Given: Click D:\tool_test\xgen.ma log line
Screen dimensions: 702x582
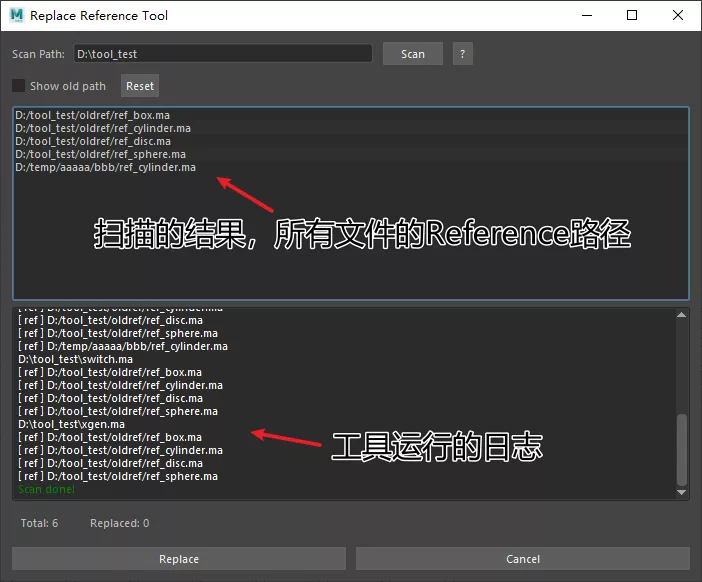Looking at the screenshot, I should 71,424.
